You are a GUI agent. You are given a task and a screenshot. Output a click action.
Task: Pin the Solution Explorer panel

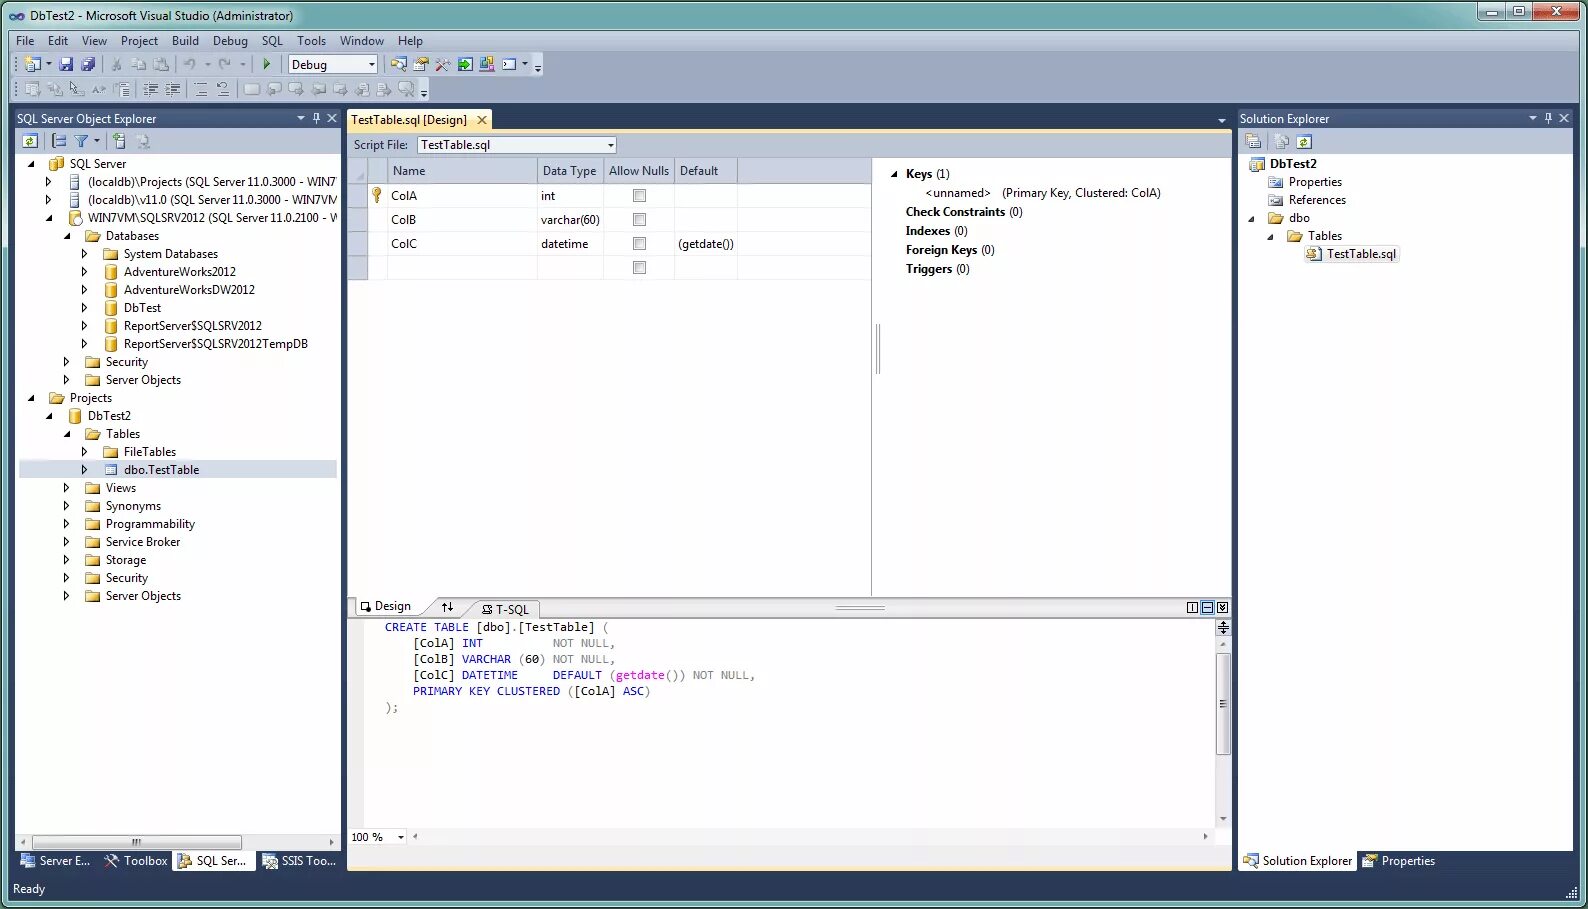[1548, 118]
